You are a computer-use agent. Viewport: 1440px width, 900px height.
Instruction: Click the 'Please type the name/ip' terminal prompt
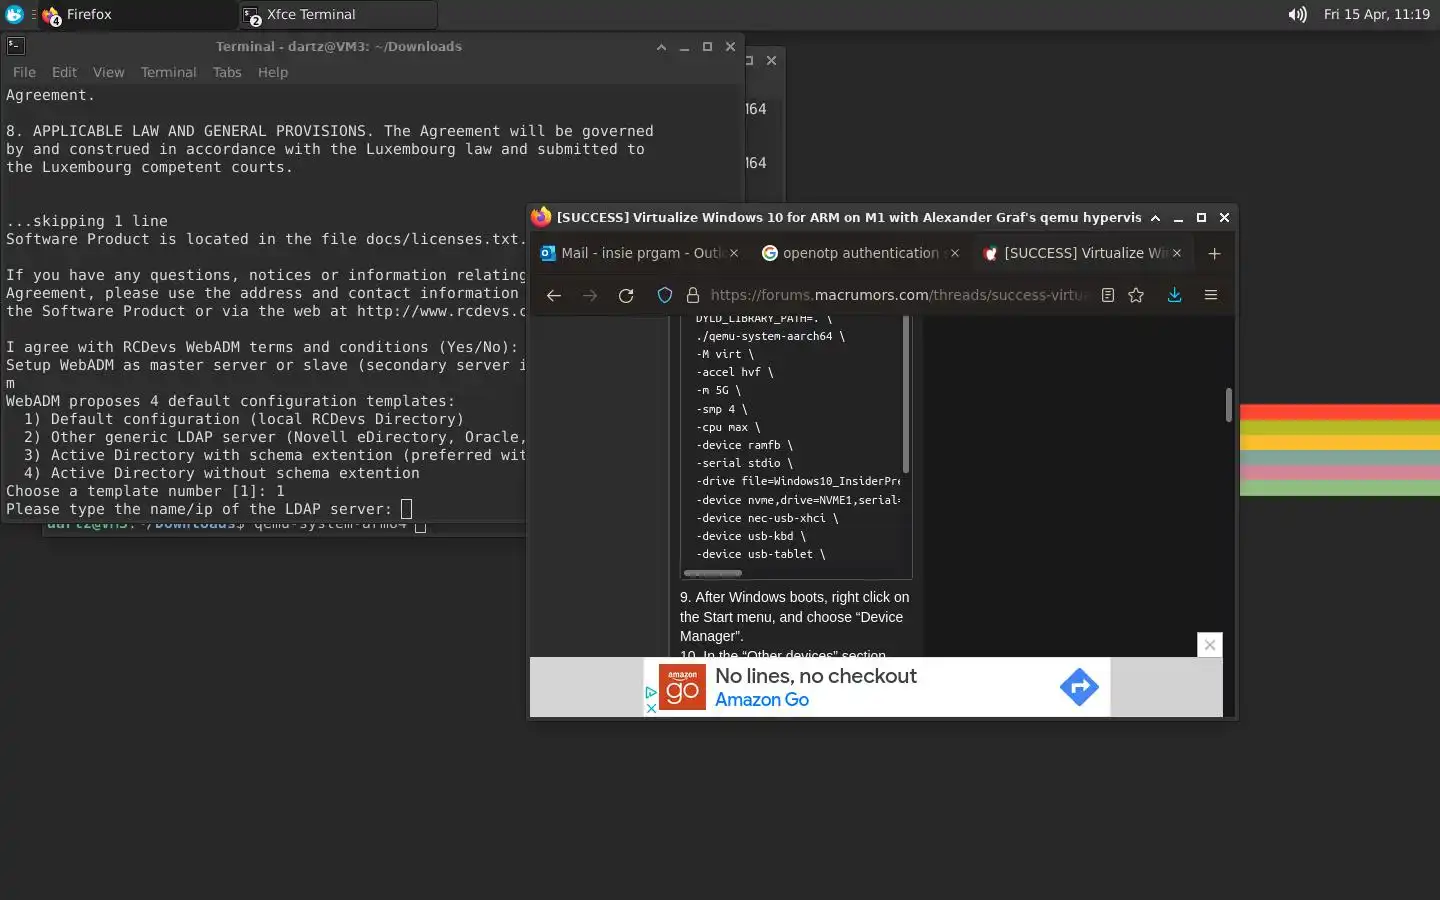pos(199,509)
